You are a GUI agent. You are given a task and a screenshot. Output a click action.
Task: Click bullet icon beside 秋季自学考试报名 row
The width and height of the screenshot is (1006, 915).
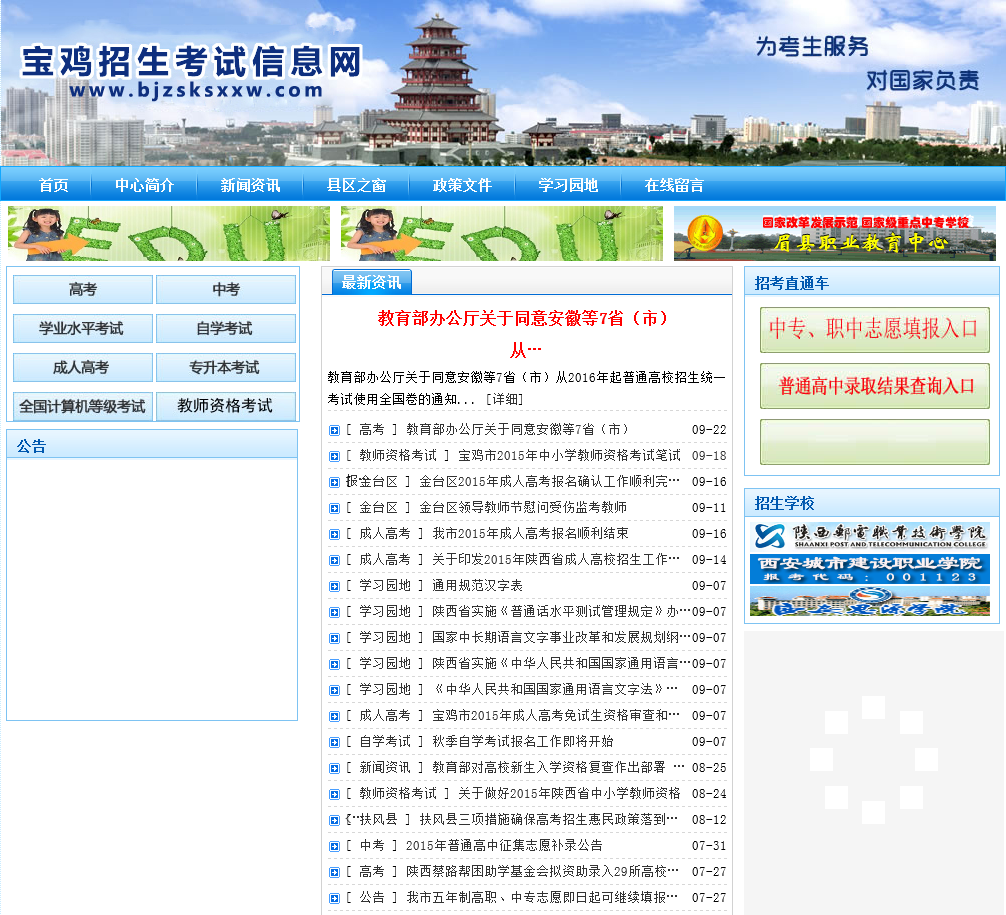click(334, 742)
